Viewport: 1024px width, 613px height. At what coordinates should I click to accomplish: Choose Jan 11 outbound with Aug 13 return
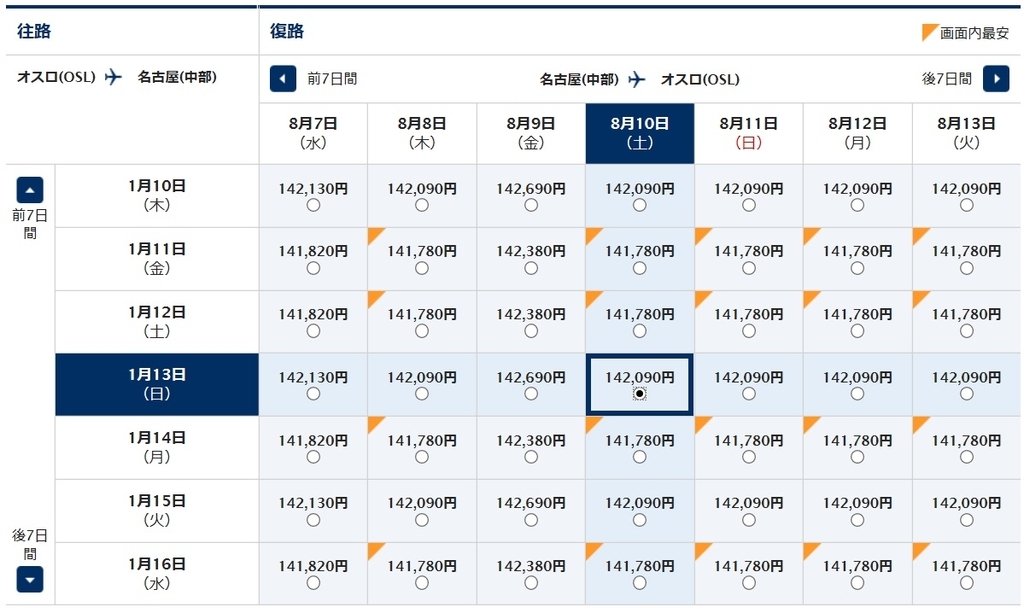coord(967,268)
